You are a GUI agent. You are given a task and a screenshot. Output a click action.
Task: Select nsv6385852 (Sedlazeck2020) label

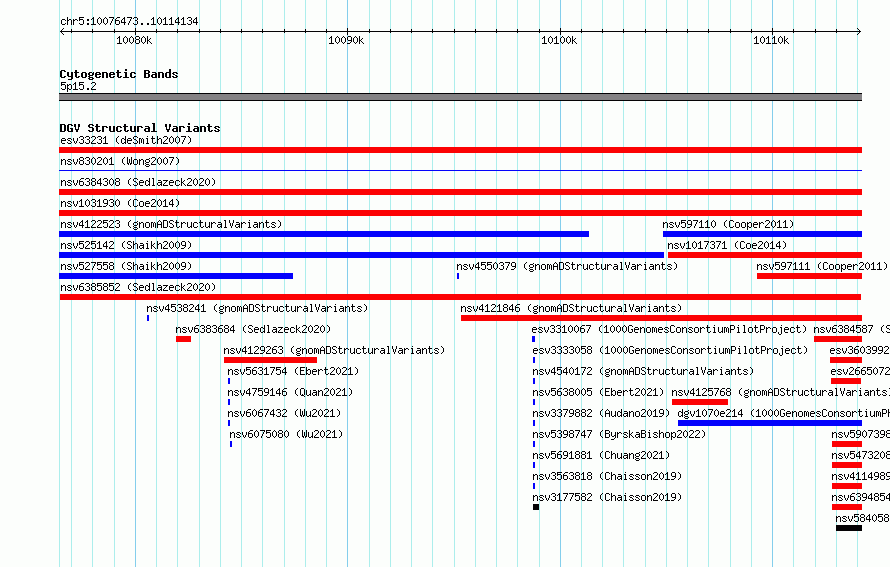(x=138, y=287)
